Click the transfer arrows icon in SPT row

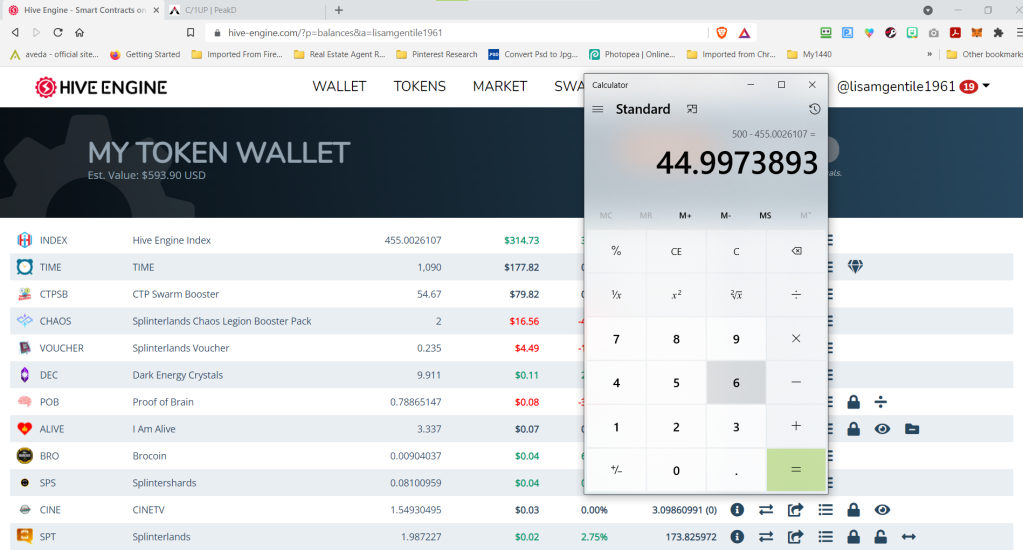click(x=766, y=536)
